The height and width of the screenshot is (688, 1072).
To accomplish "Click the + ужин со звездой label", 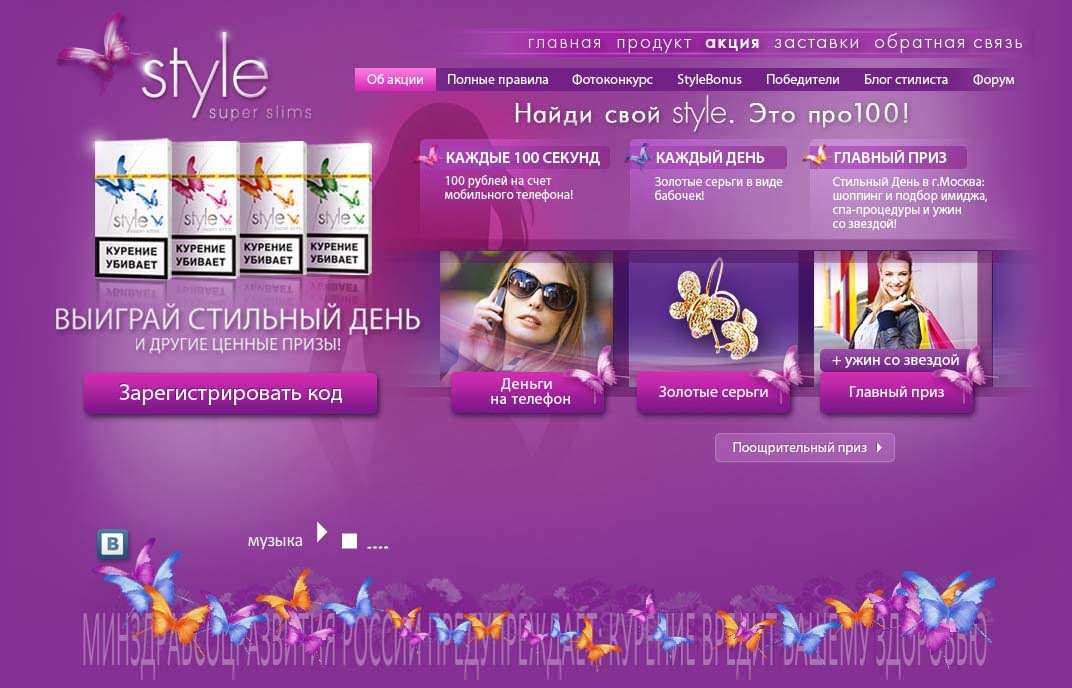I will tap(895, 360).
